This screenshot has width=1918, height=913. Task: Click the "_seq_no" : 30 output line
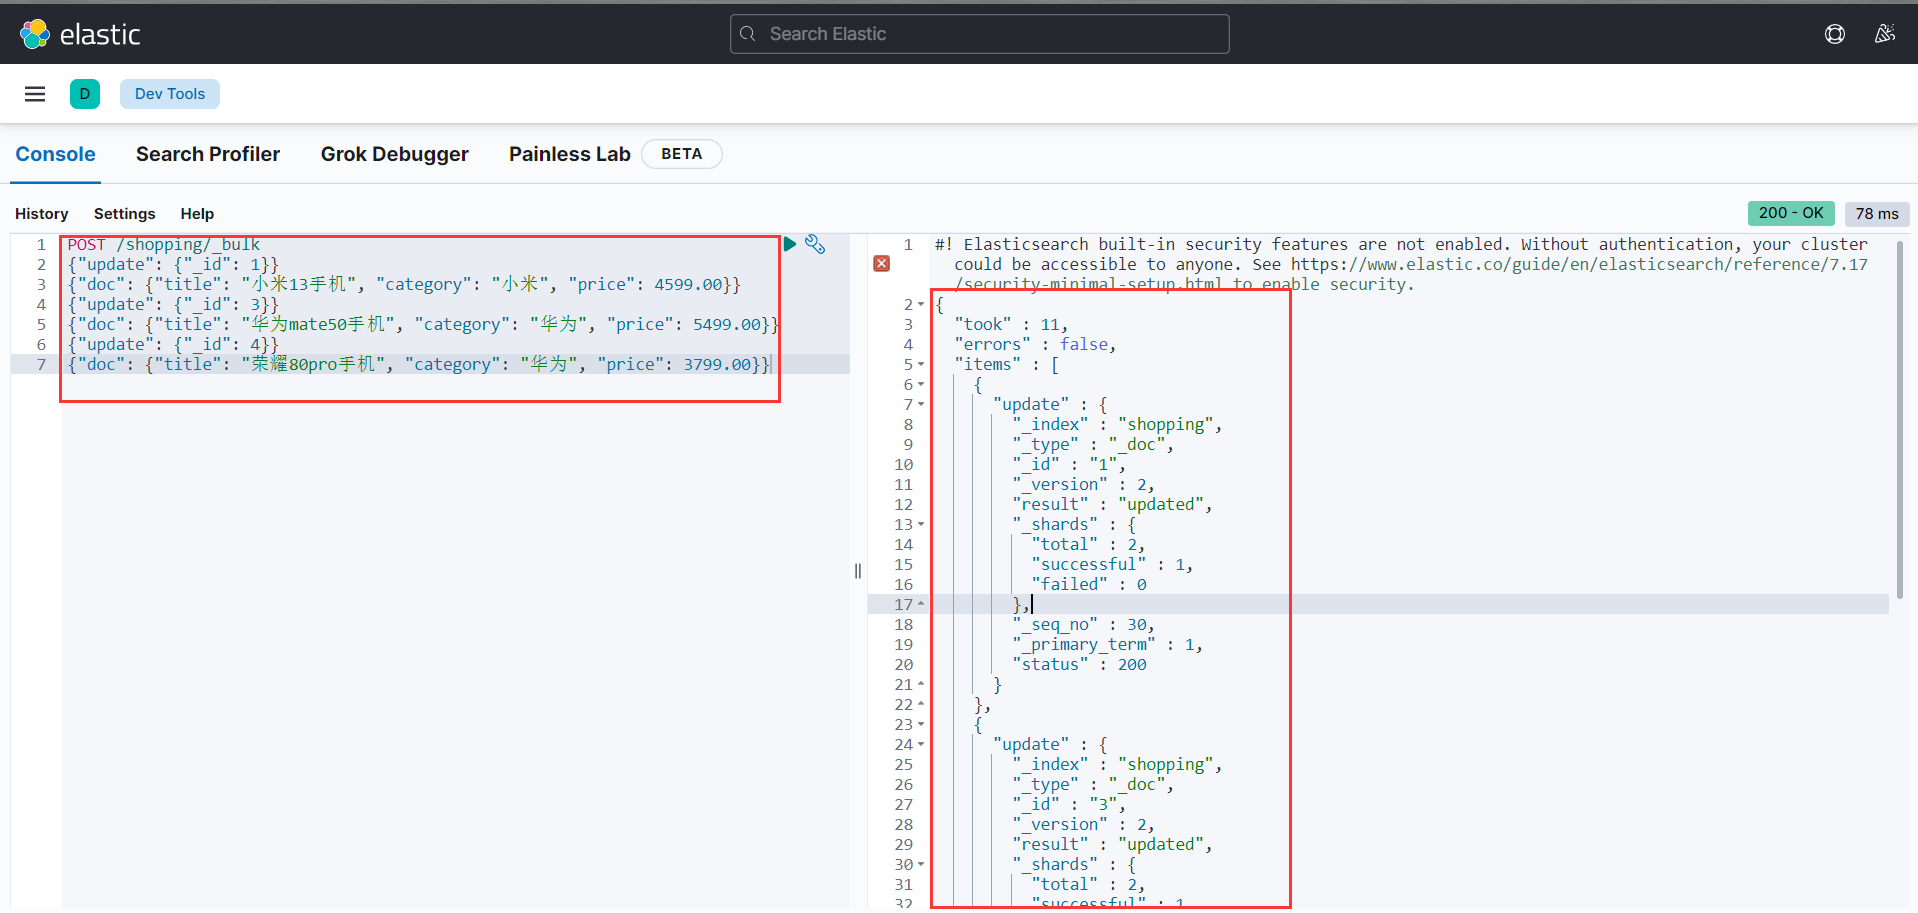click(x=1084, y=624)
